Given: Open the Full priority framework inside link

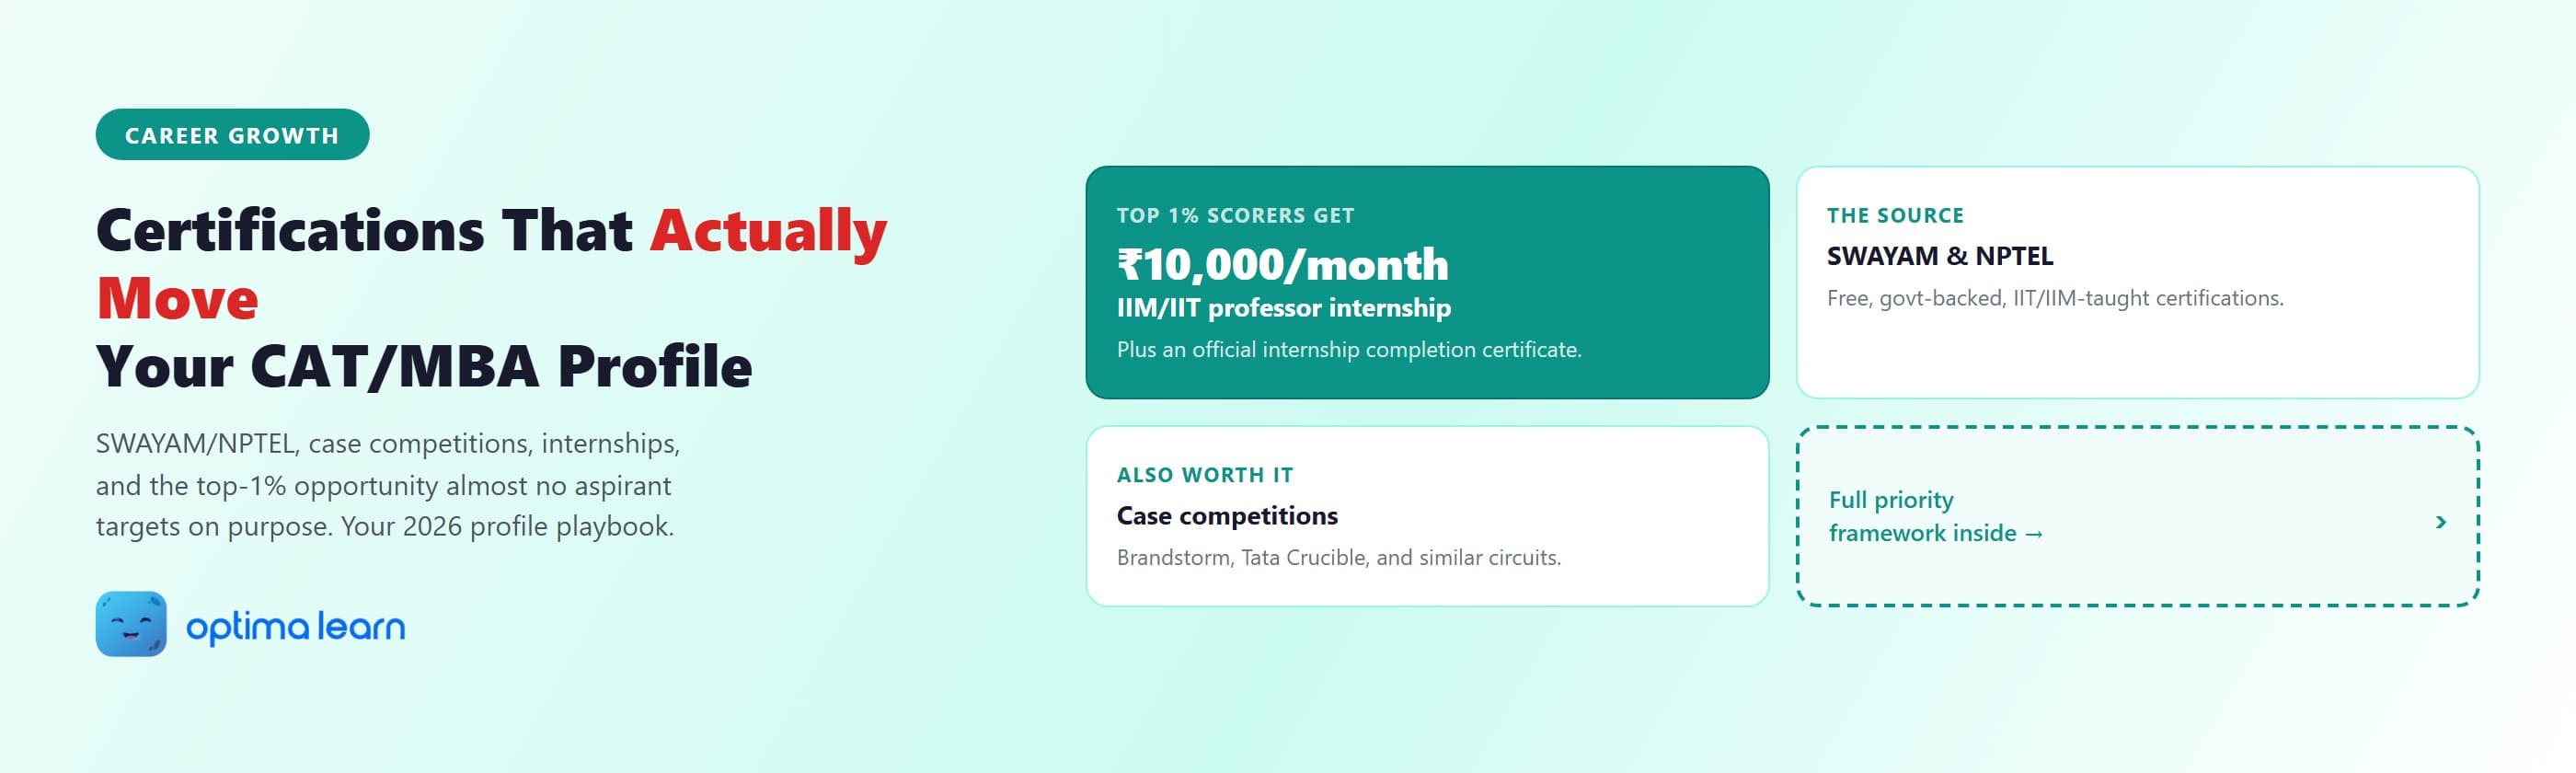Looking at the screenshot, I should tap(1935, 516).
